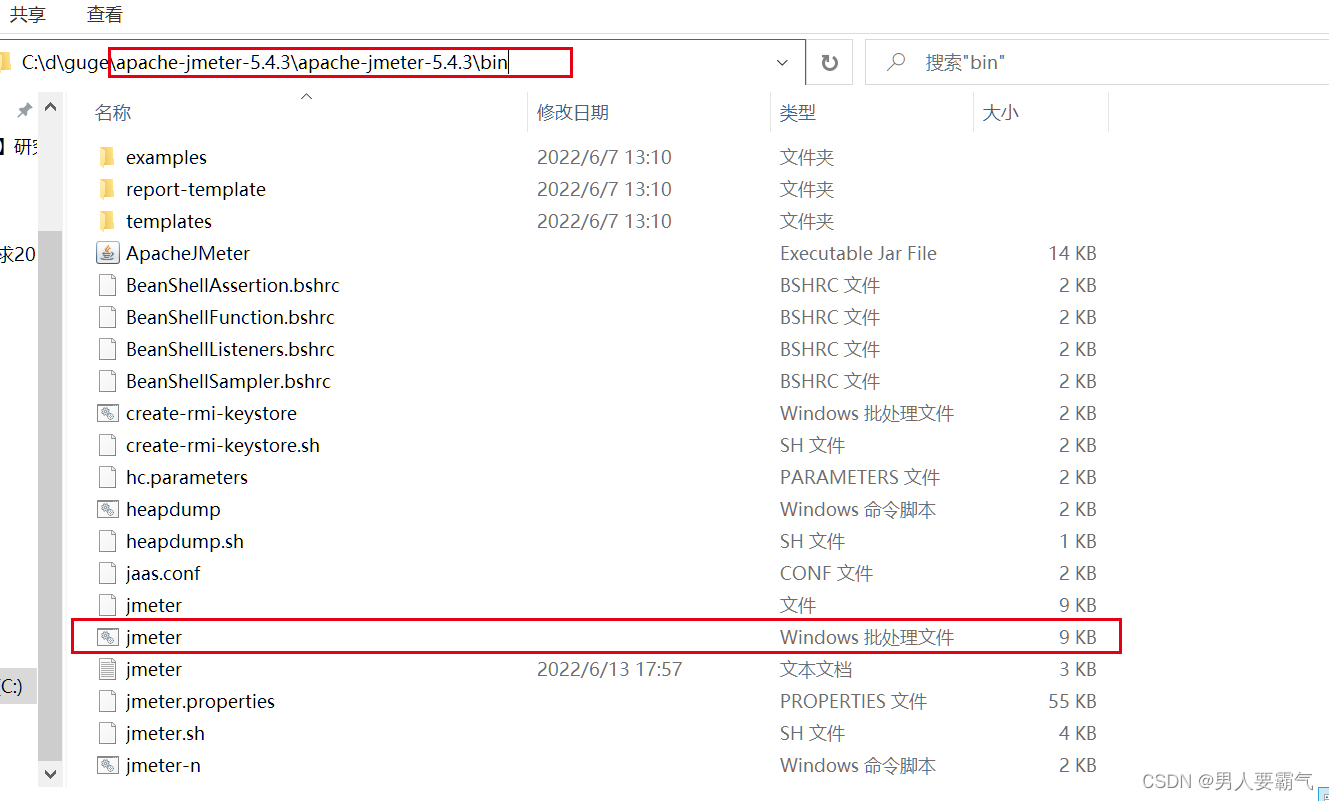Sort by 修改日期 column header
This screenshot has width=1329, height=801.
[573, 113]
